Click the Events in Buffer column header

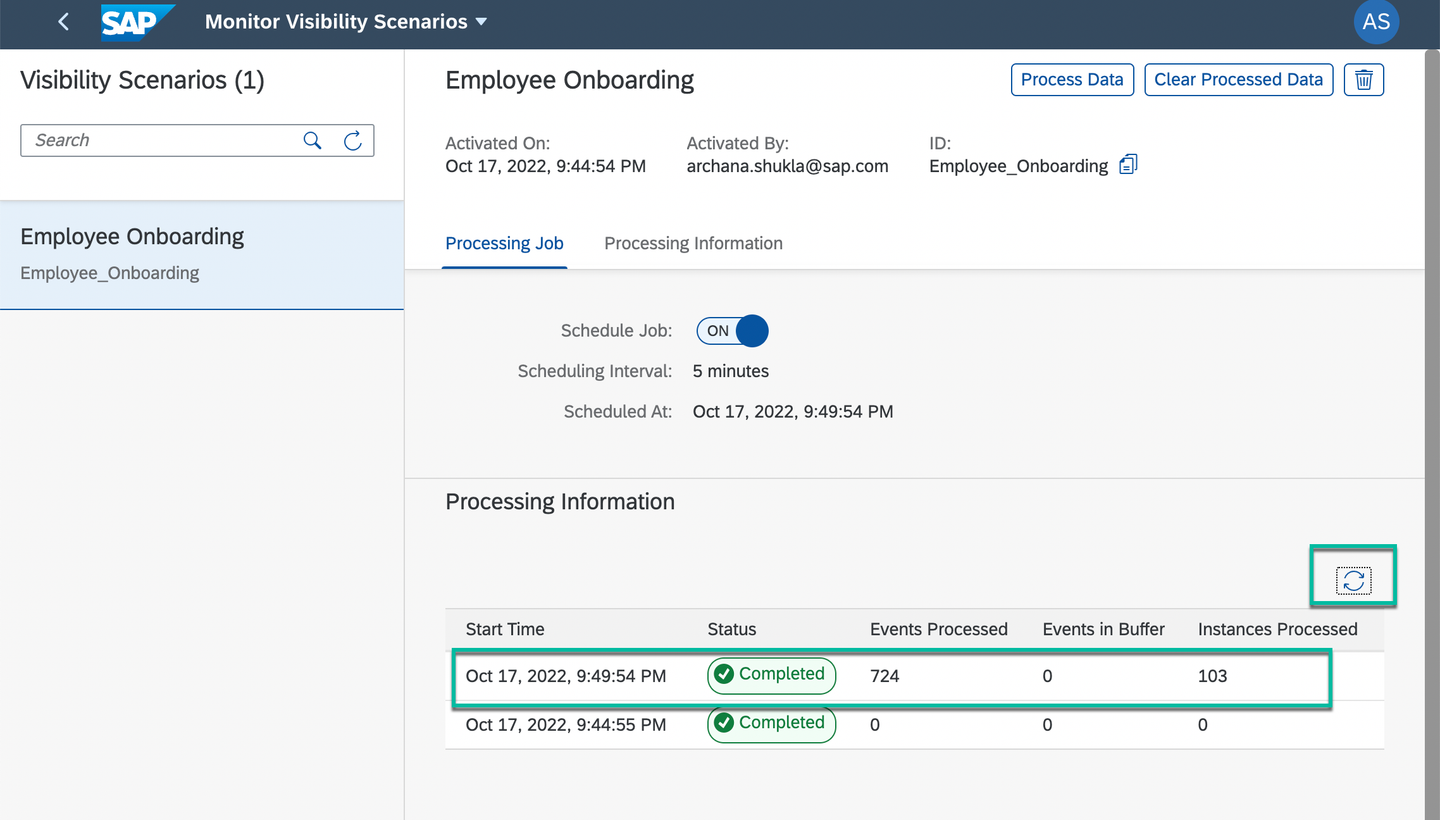[x=1104, y=630]
